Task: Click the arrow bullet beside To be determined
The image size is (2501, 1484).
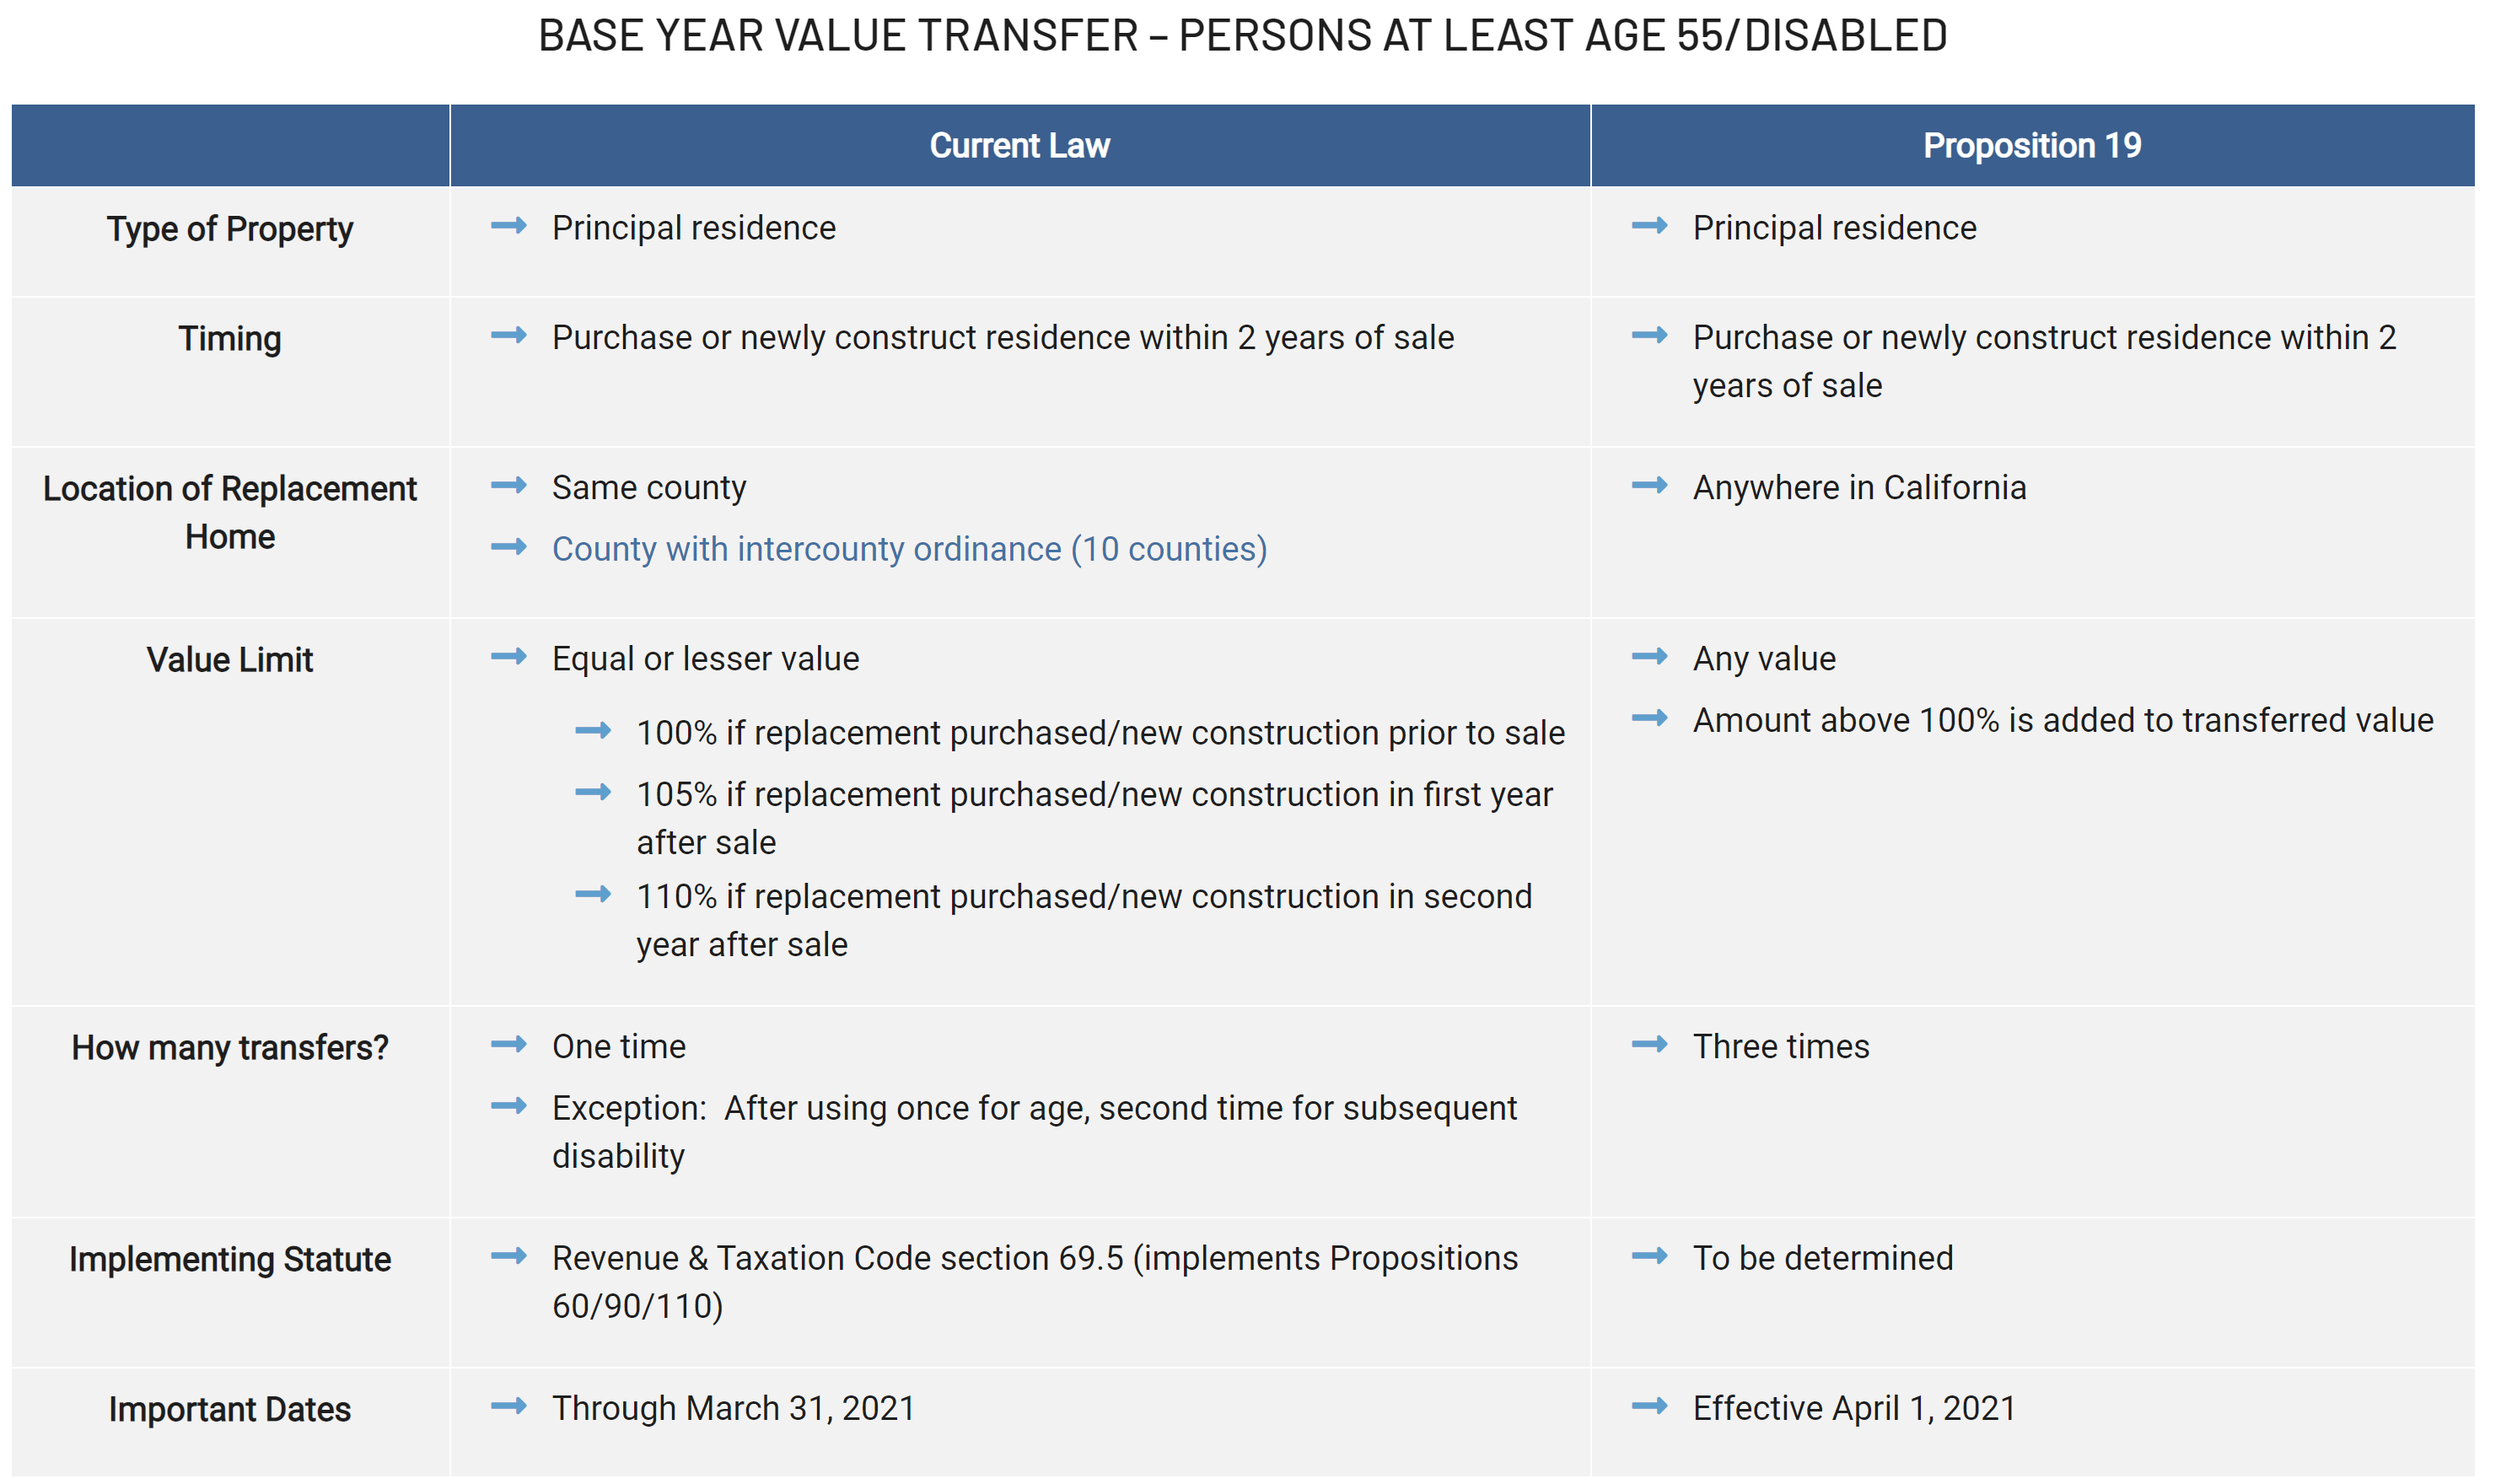Action: [x=1650, y=1257]
